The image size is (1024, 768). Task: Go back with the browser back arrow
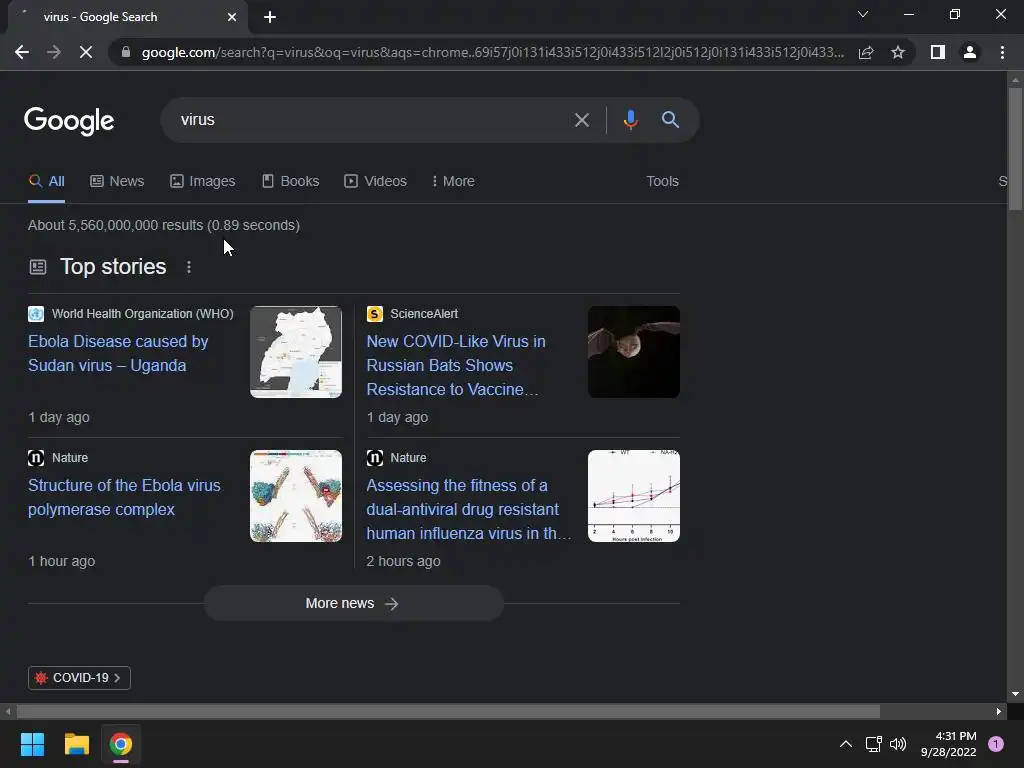[x=22, y=52]
